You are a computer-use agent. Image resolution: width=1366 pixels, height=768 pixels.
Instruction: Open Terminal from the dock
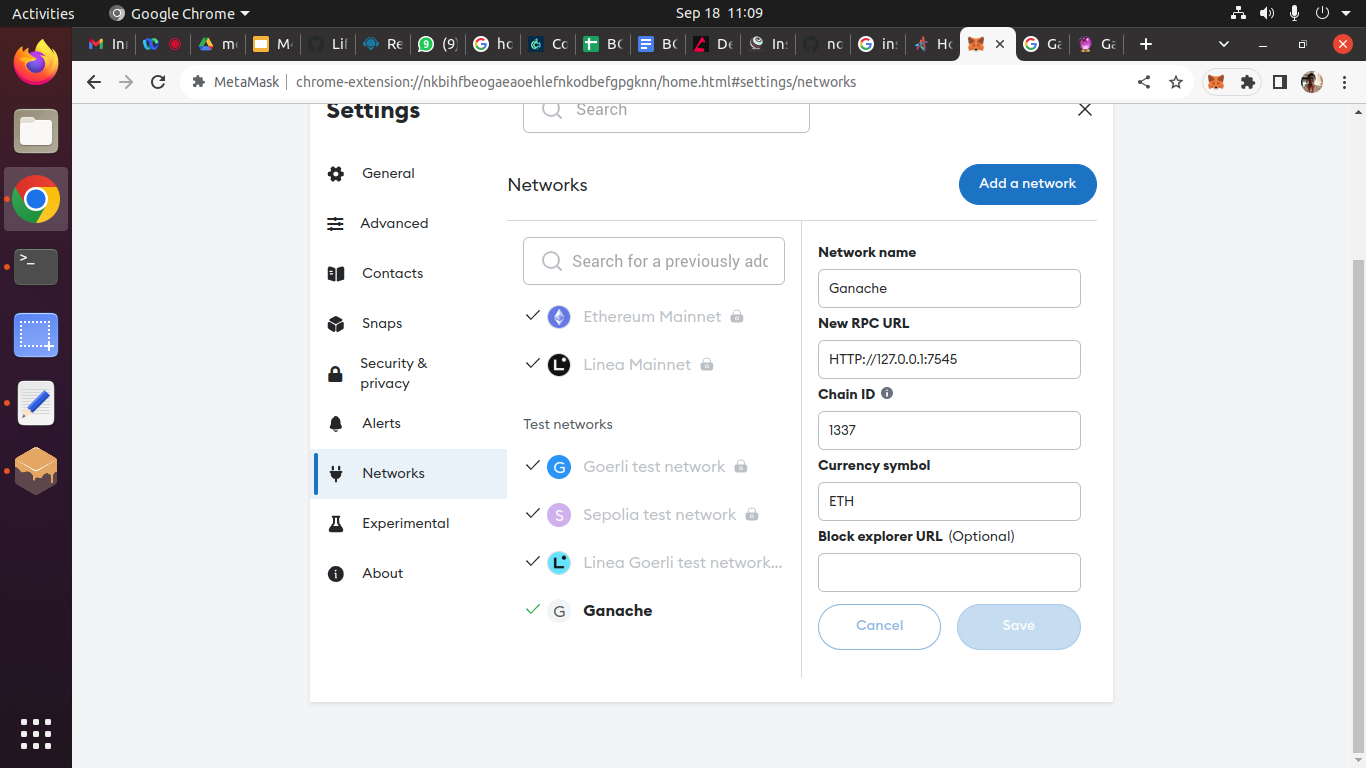tap(36, 267)
